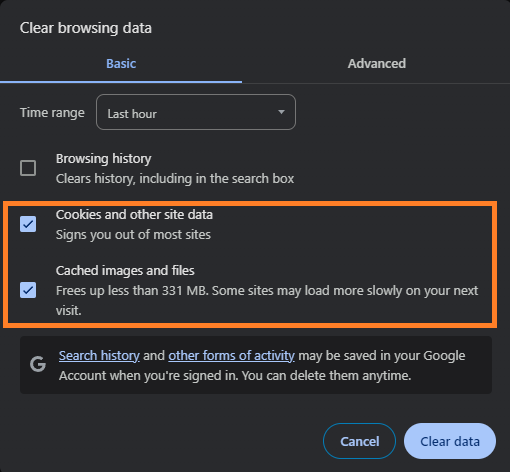Tick the Browsing history checkbox
This screenshot has height=472, width=510.
pyautogui.click(x=28, y=168)
